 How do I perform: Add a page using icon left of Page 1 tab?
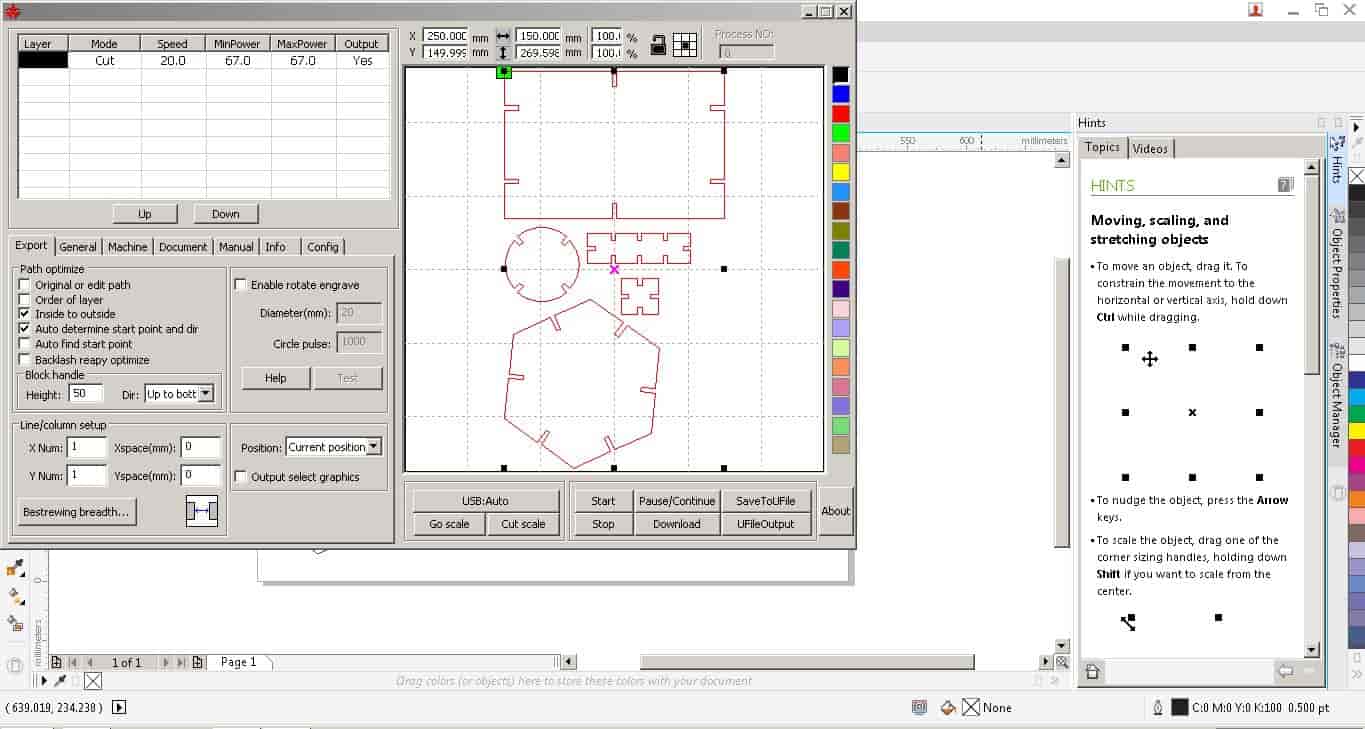[x=198, y=662]
